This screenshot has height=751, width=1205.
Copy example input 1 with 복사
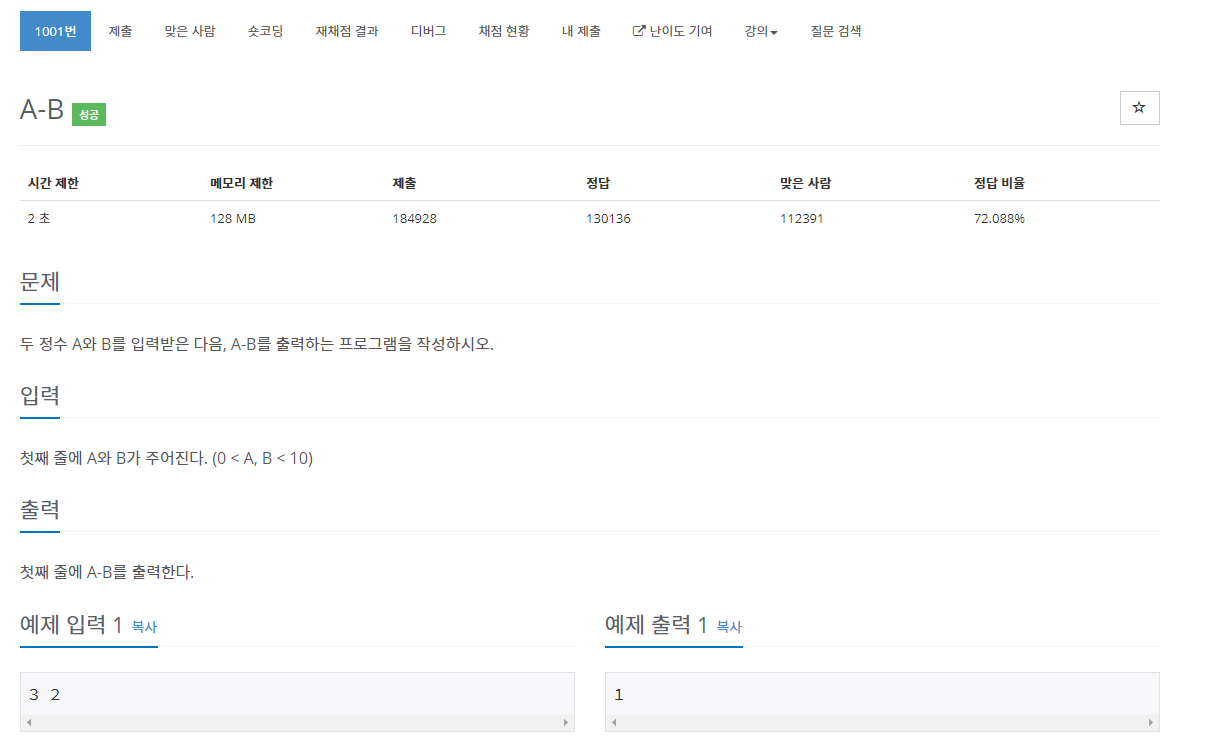click(x=144, y=627)
